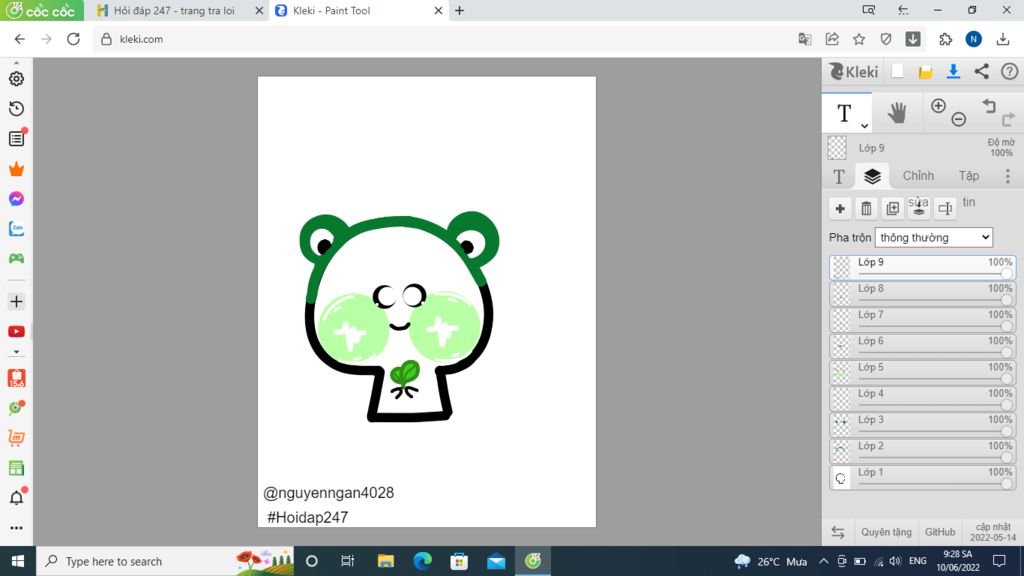
Task: Zoom out with the minus magnifier
Action: click(959, 119)
